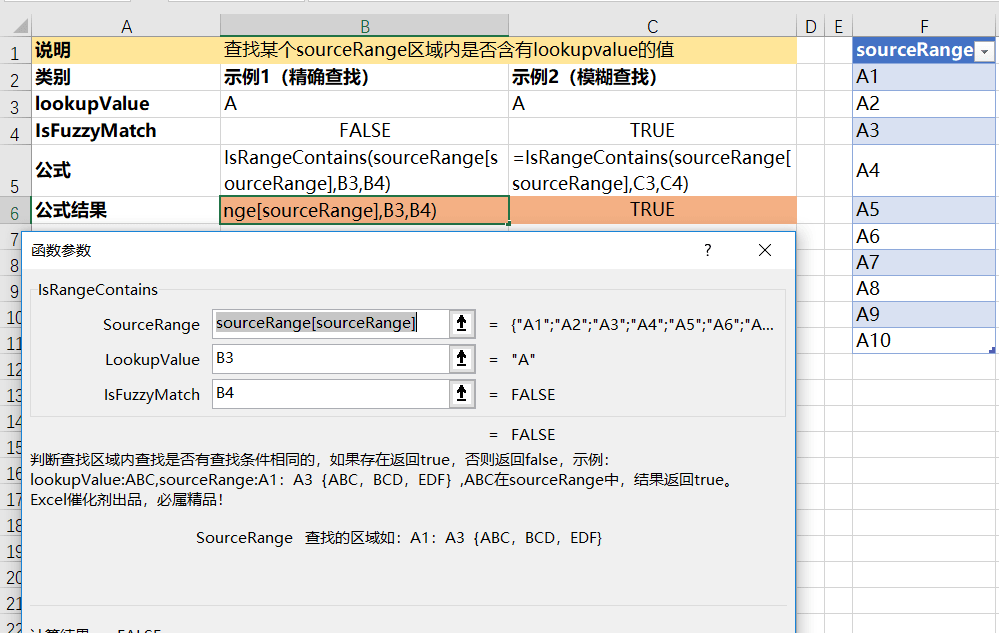This screenshot has width=999, height=633.
Task: Select row 1 header
Action: click(15, 51)
